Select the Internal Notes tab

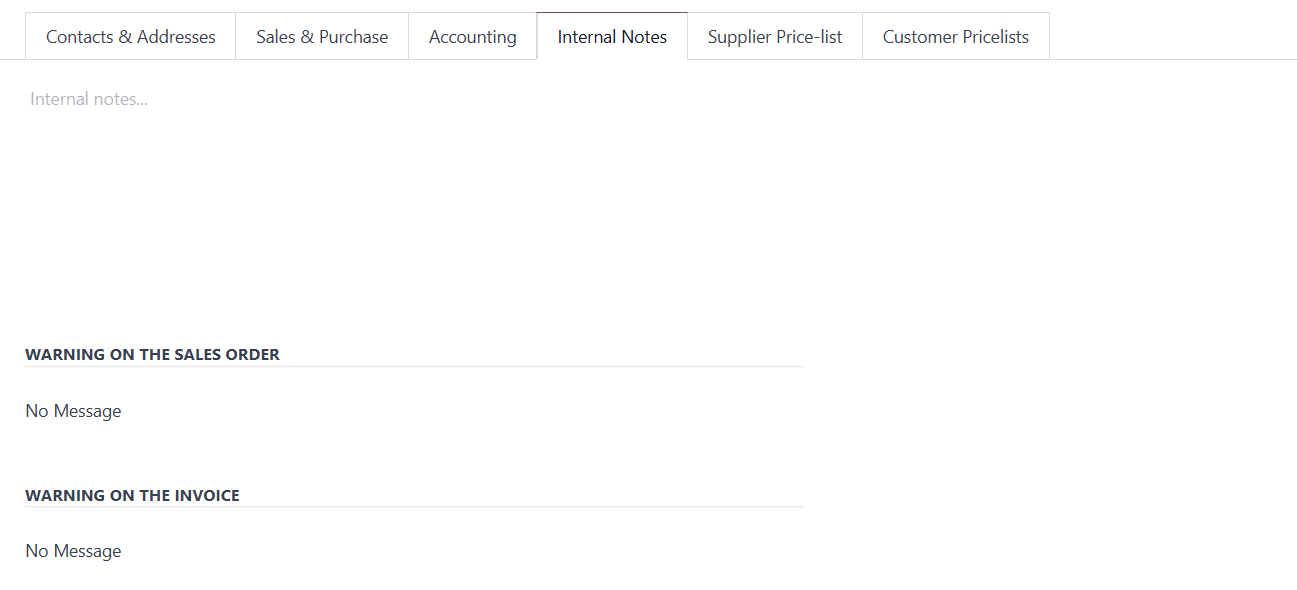612,37
